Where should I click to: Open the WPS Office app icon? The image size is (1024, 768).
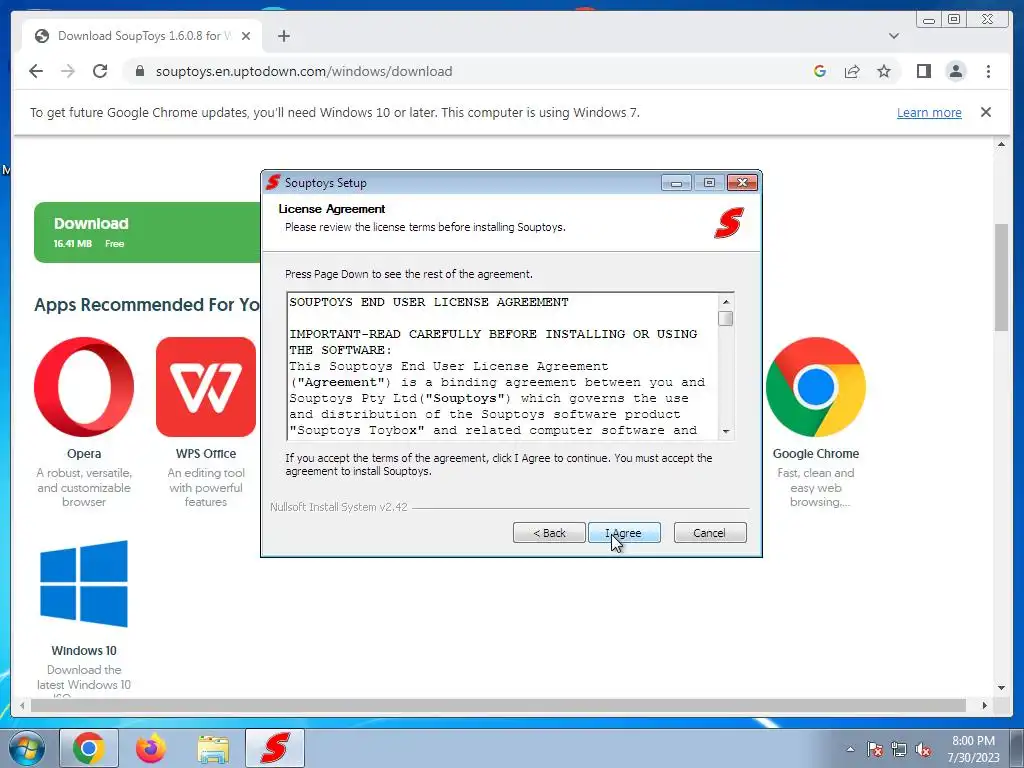pyautogui.click(x=206, y=387)
